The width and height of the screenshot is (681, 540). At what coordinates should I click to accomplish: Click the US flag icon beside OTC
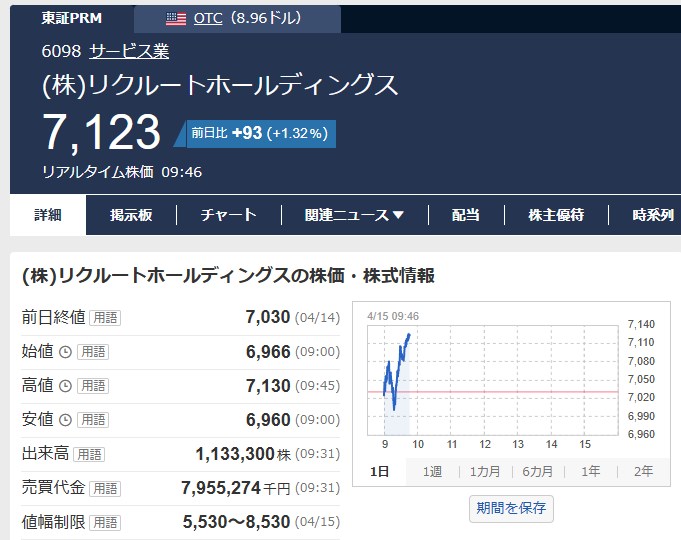[175, 19]
